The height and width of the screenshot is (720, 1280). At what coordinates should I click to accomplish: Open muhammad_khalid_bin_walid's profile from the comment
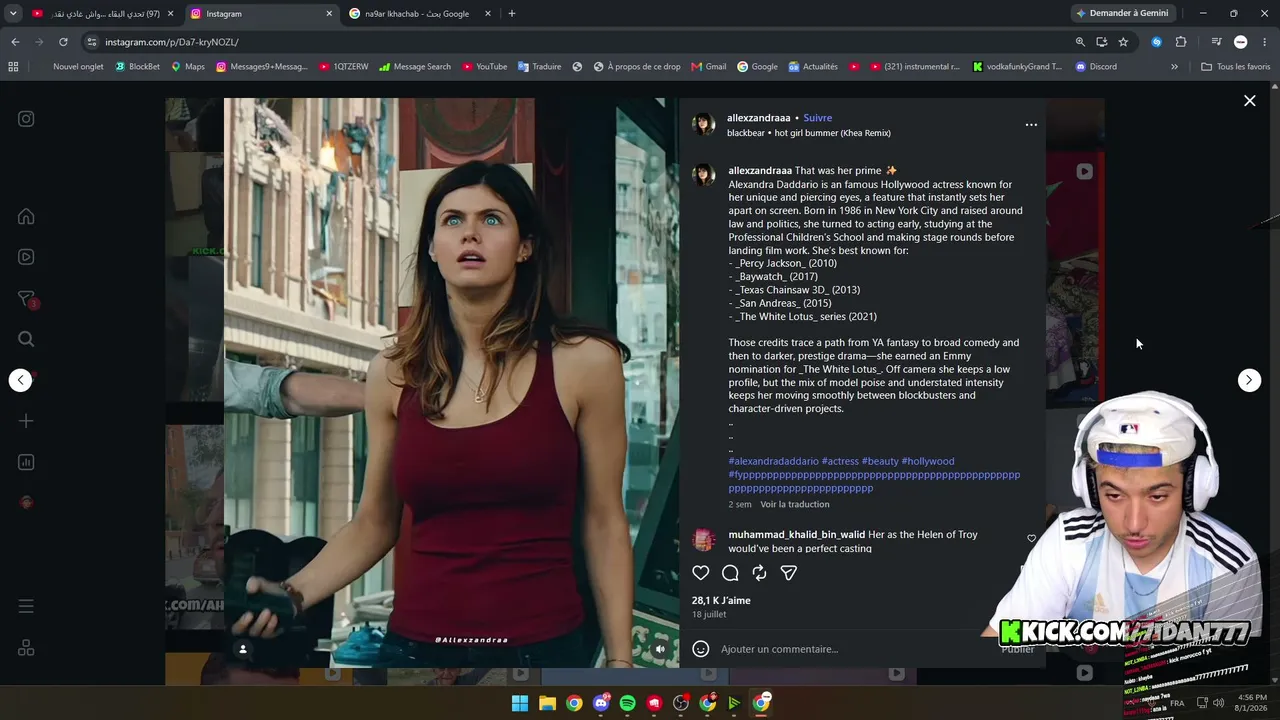pyautogui.click(x=796, y=535)
